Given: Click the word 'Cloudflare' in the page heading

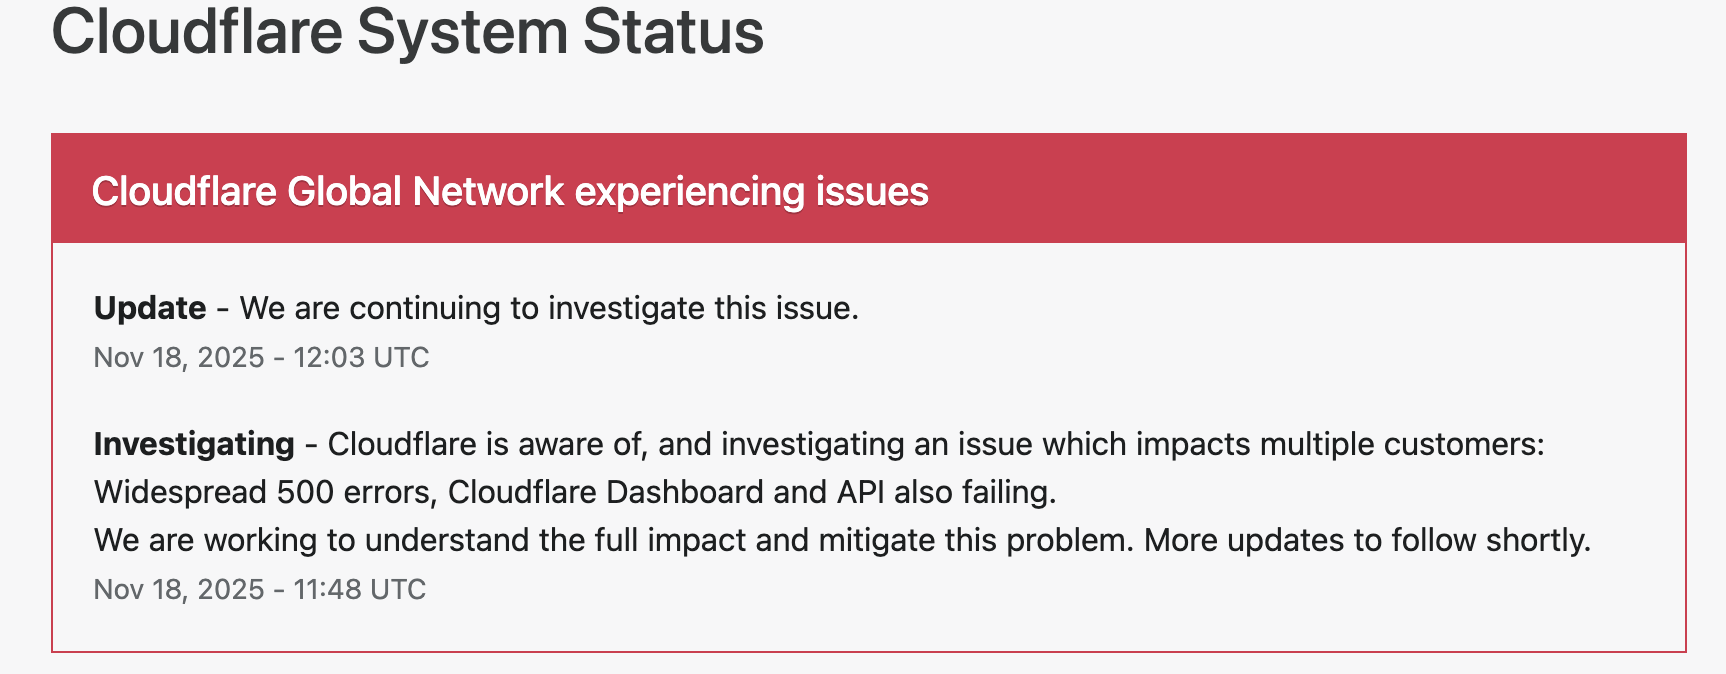Looking at the screenshot, I should [196, 32].
